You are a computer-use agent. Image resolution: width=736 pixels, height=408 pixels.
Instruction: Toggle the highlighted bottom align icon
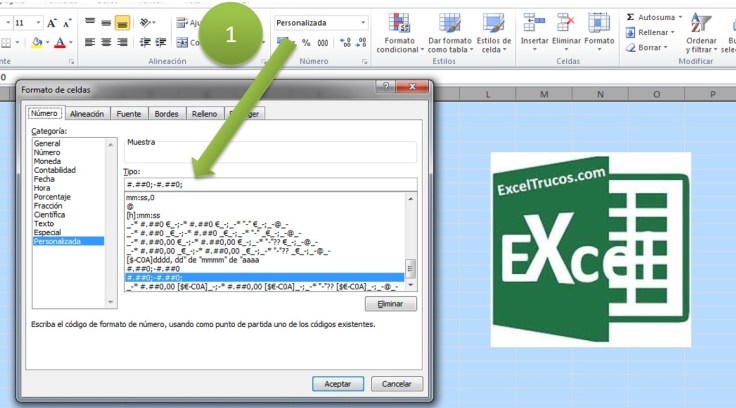click(x=122, y=23)
